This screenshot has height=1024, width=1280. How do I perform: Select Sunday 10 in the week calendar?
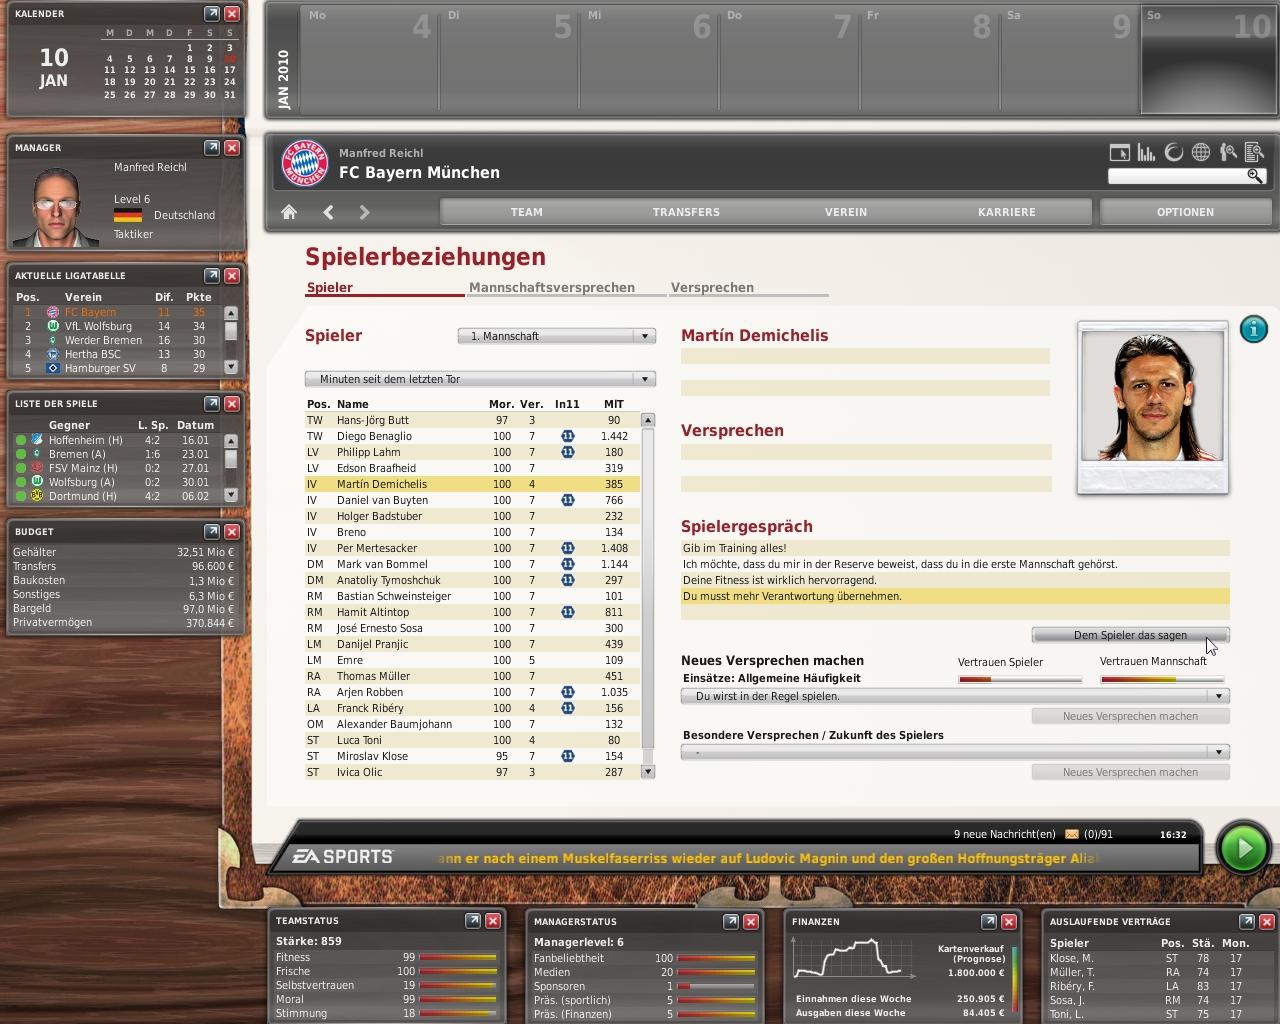[1210, 58]
